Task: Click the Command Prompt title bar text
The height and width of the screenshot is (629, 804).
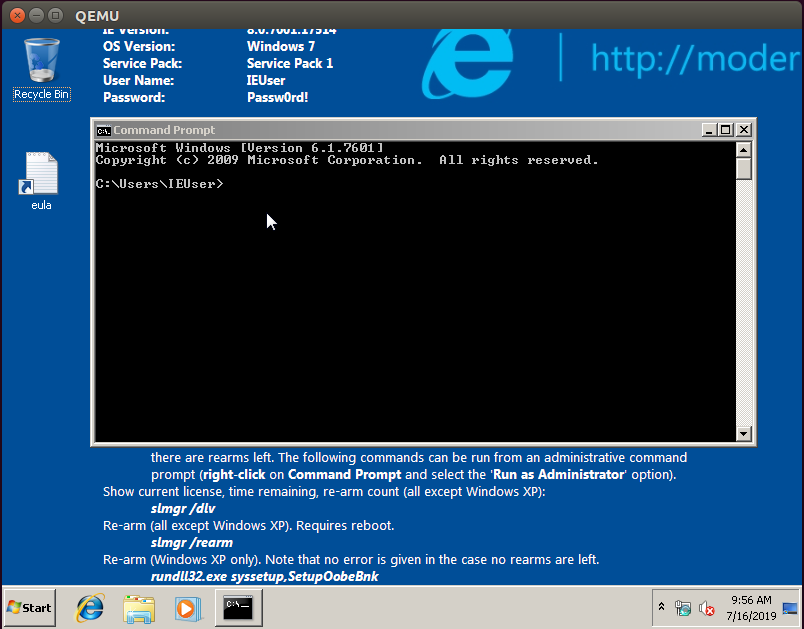Action: tap(164, 130)
